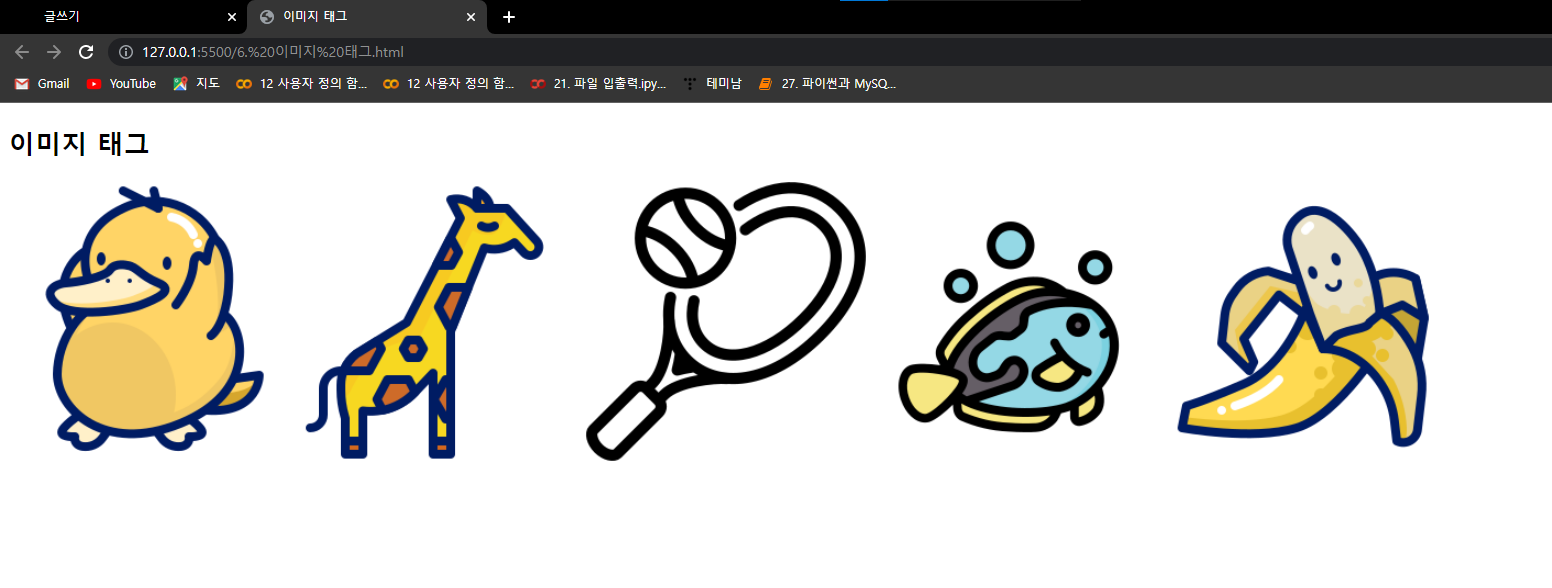The height and width of the screenshot is (588, 1552).
Task: Go forward to the next page
Action: (x=54, y=52)
